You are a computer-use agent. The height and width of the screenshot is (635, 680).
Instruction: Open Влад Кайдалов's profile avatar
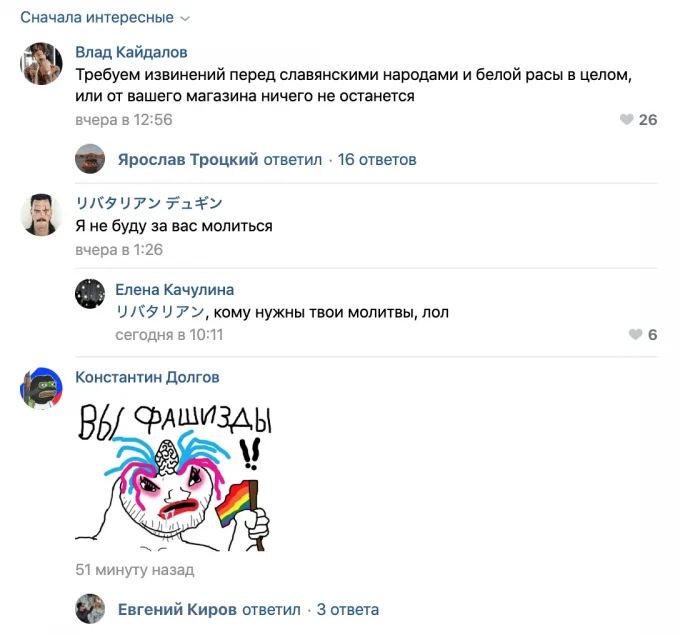click(41, 63)
